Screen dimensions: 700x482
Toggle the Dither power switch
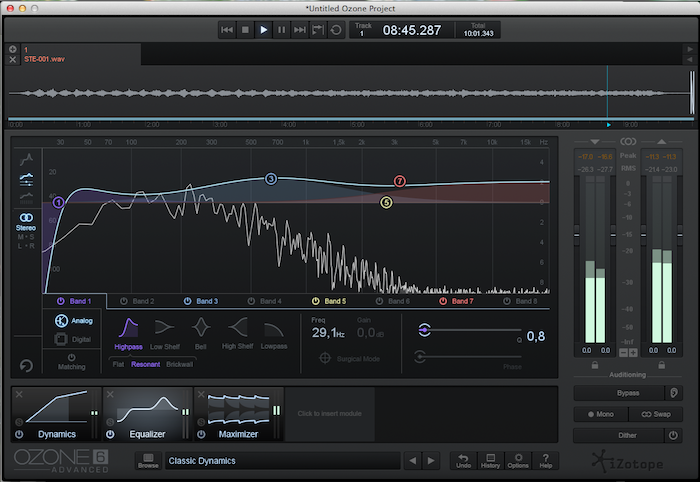tap(673, 436)
